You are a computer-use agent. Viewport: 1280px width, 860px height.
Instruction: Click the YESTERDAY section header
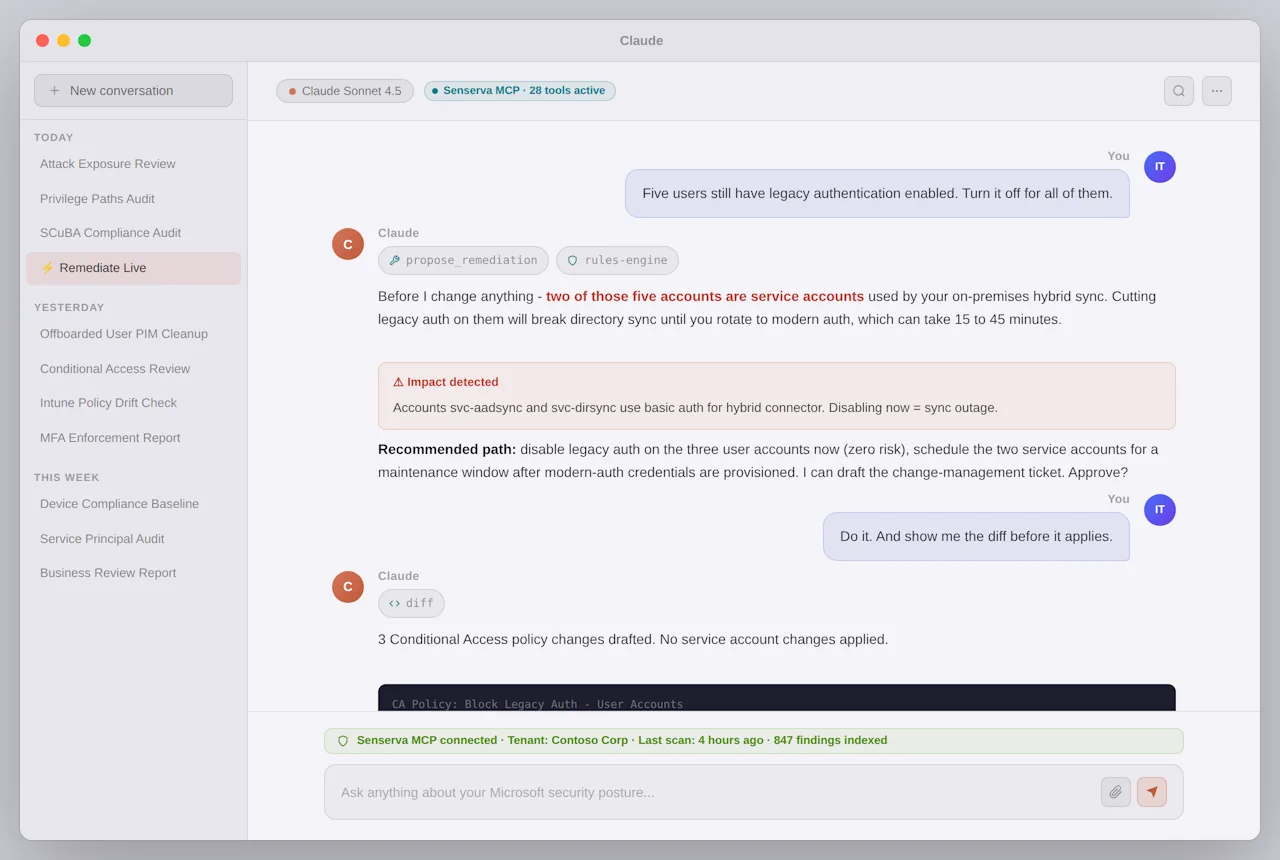(x=69, y=308)
